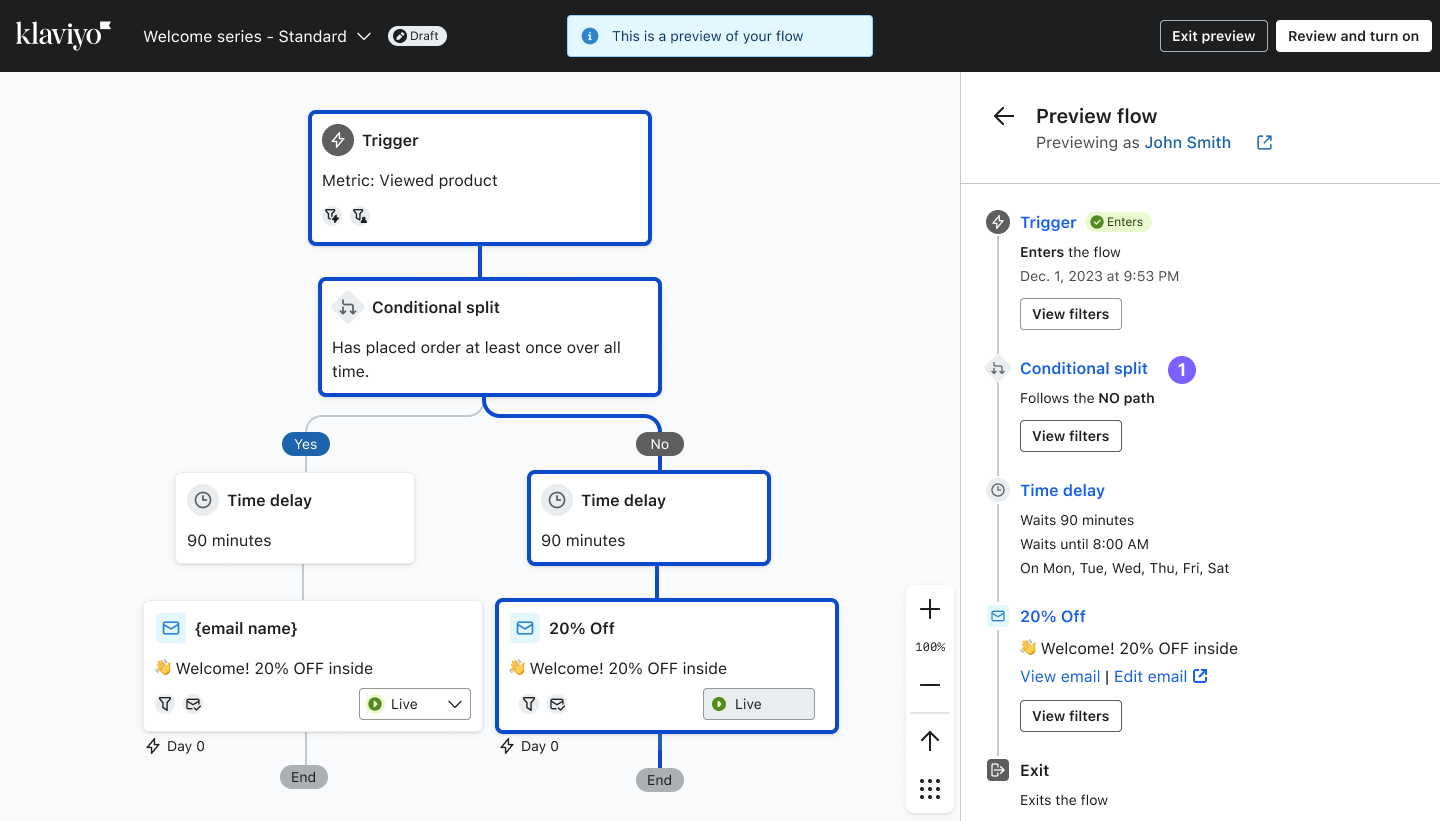Open John Smith profile external link icon

1264,142
